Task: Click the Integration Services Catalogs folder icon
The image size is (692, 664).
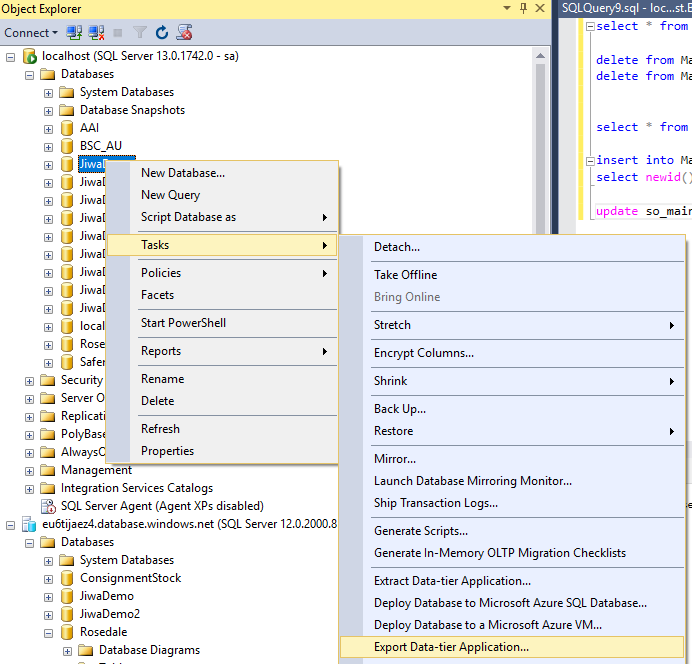Action: tap(48, 488)
